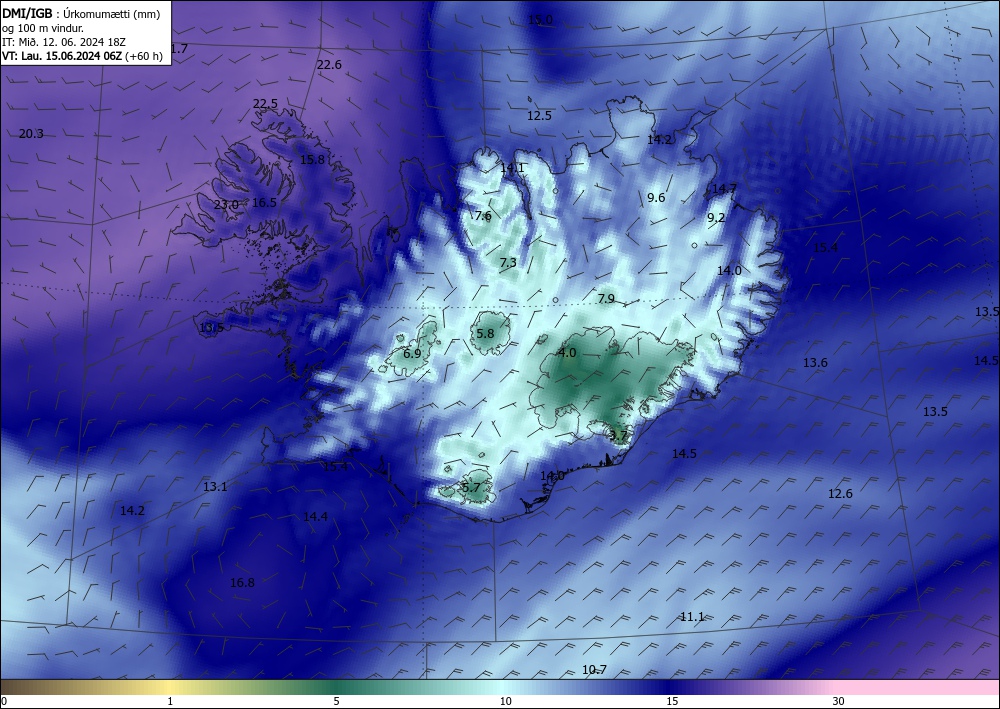This screenshot has height=709, width=1000.
Task: Click the 6.9 value on the glacier
Action: (413, 354)
